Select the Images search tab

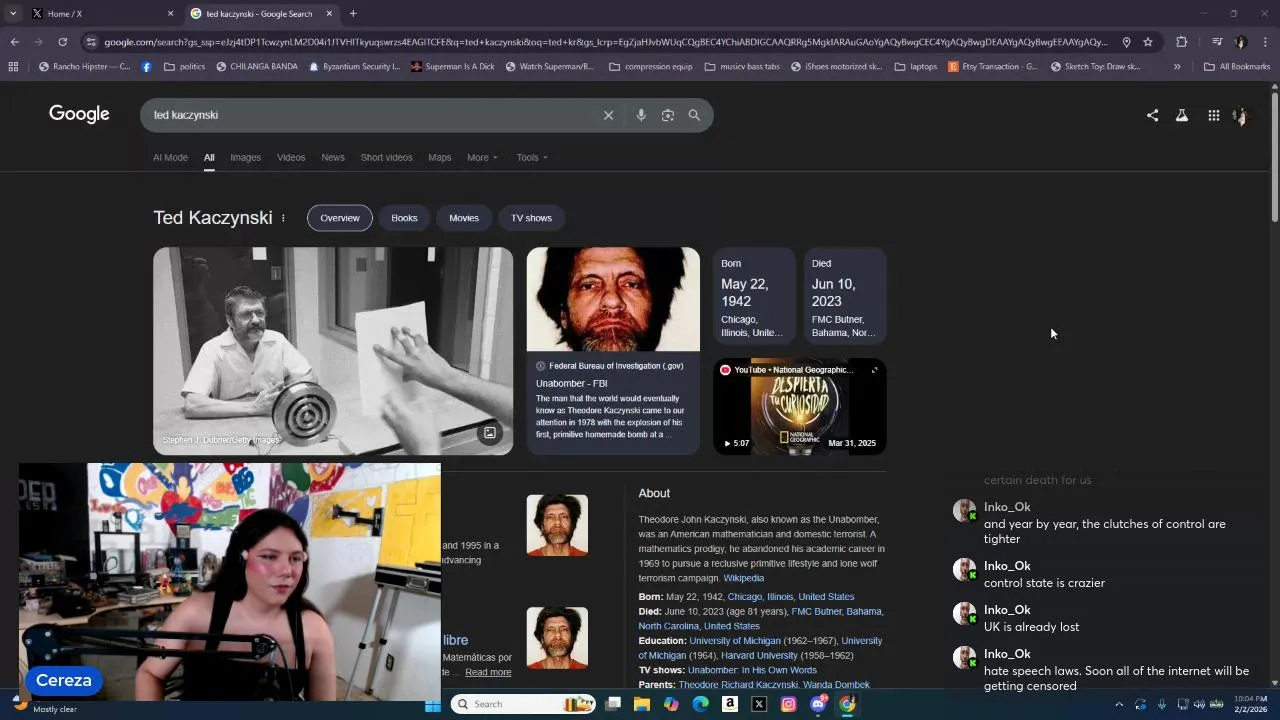tap(245, 157)
